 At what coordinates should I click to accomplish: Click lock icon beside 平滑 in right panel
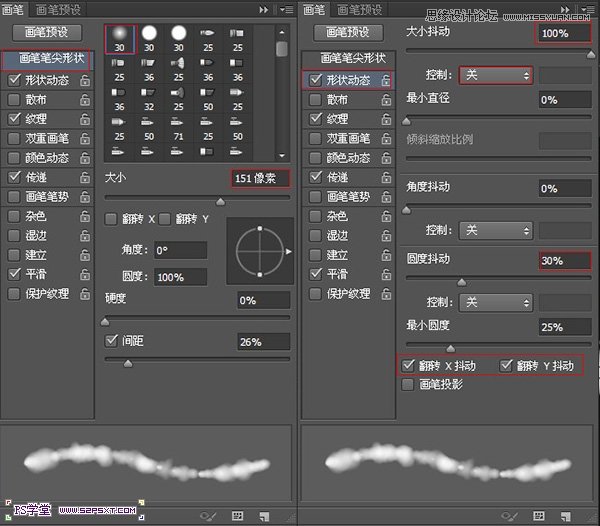386,274
